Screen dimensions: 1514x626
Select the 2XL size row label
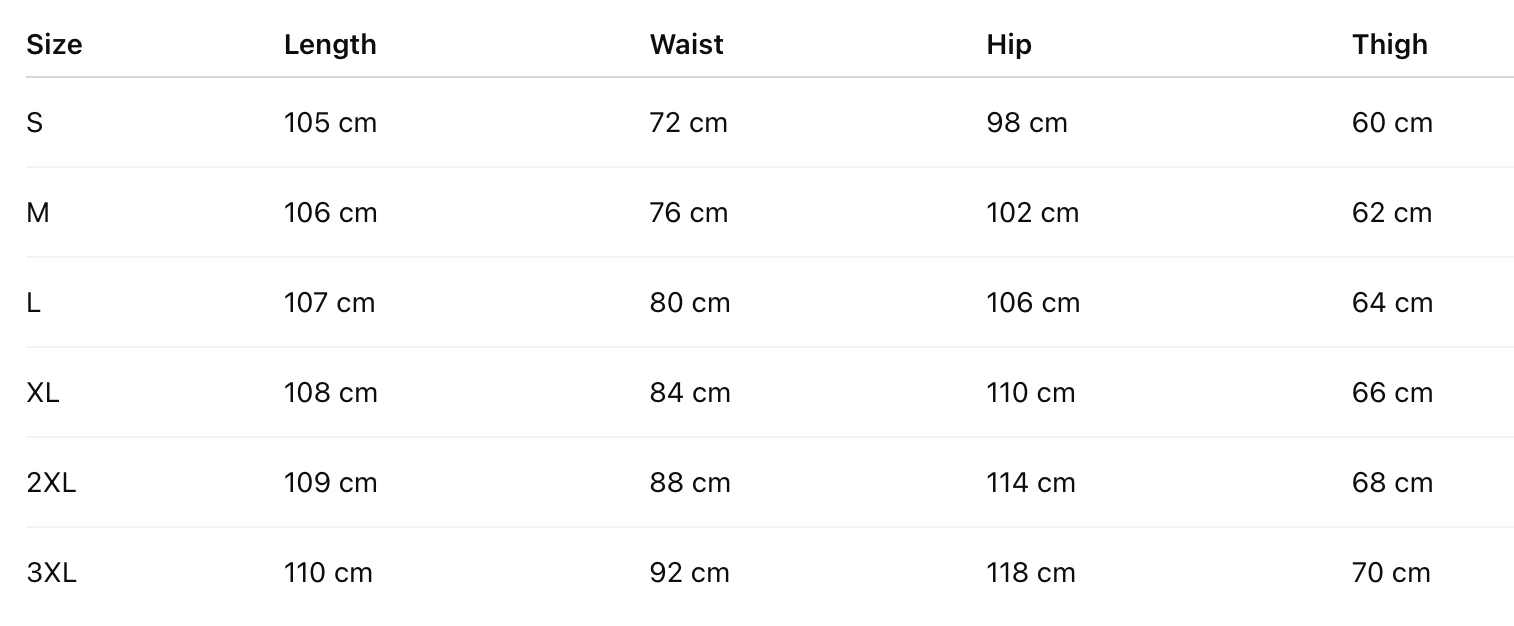[51, 483]
